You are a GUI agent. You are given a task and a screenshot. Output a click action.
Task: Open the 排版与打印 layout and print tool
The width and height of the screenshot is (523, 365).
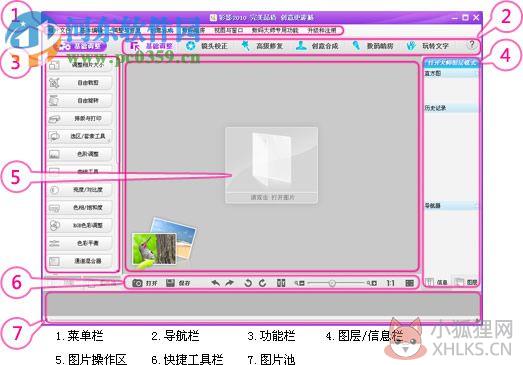tap(80, 118)
